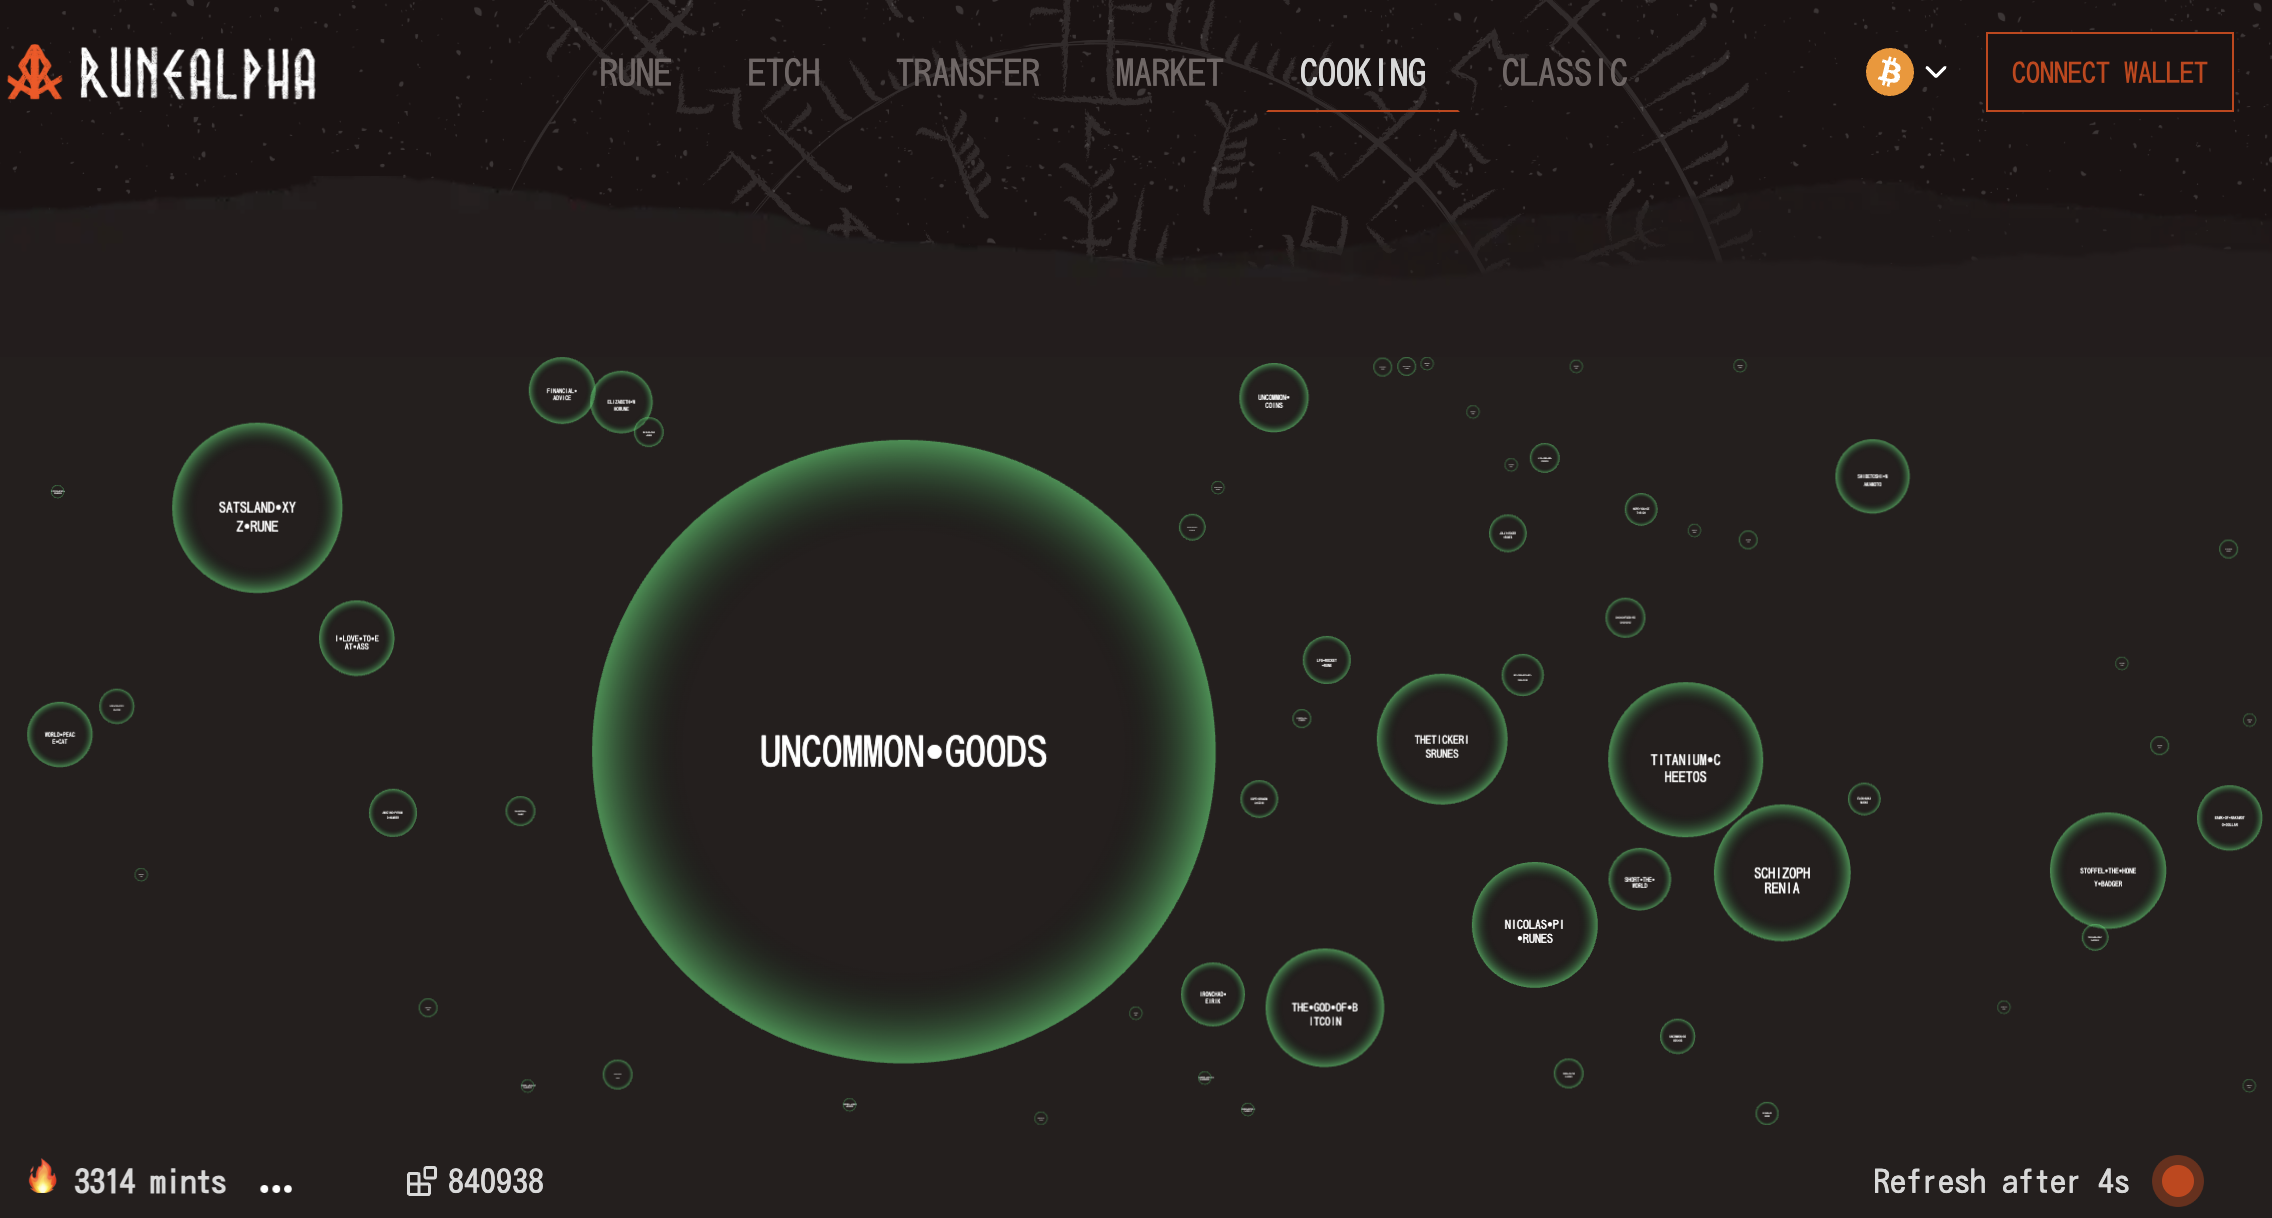Select the TITANIUM•CHEETOS bubble
Image resolution: width=2272 pixels, height=1218 pixels.
[1685, 758]
